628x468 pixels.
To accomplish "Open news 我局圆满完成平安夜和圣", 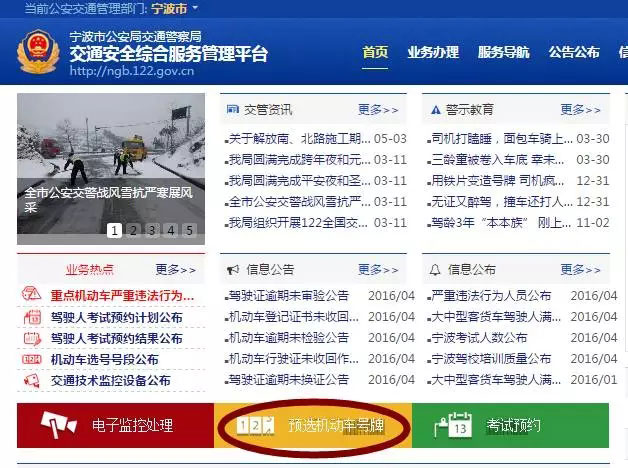I will 300,181.
